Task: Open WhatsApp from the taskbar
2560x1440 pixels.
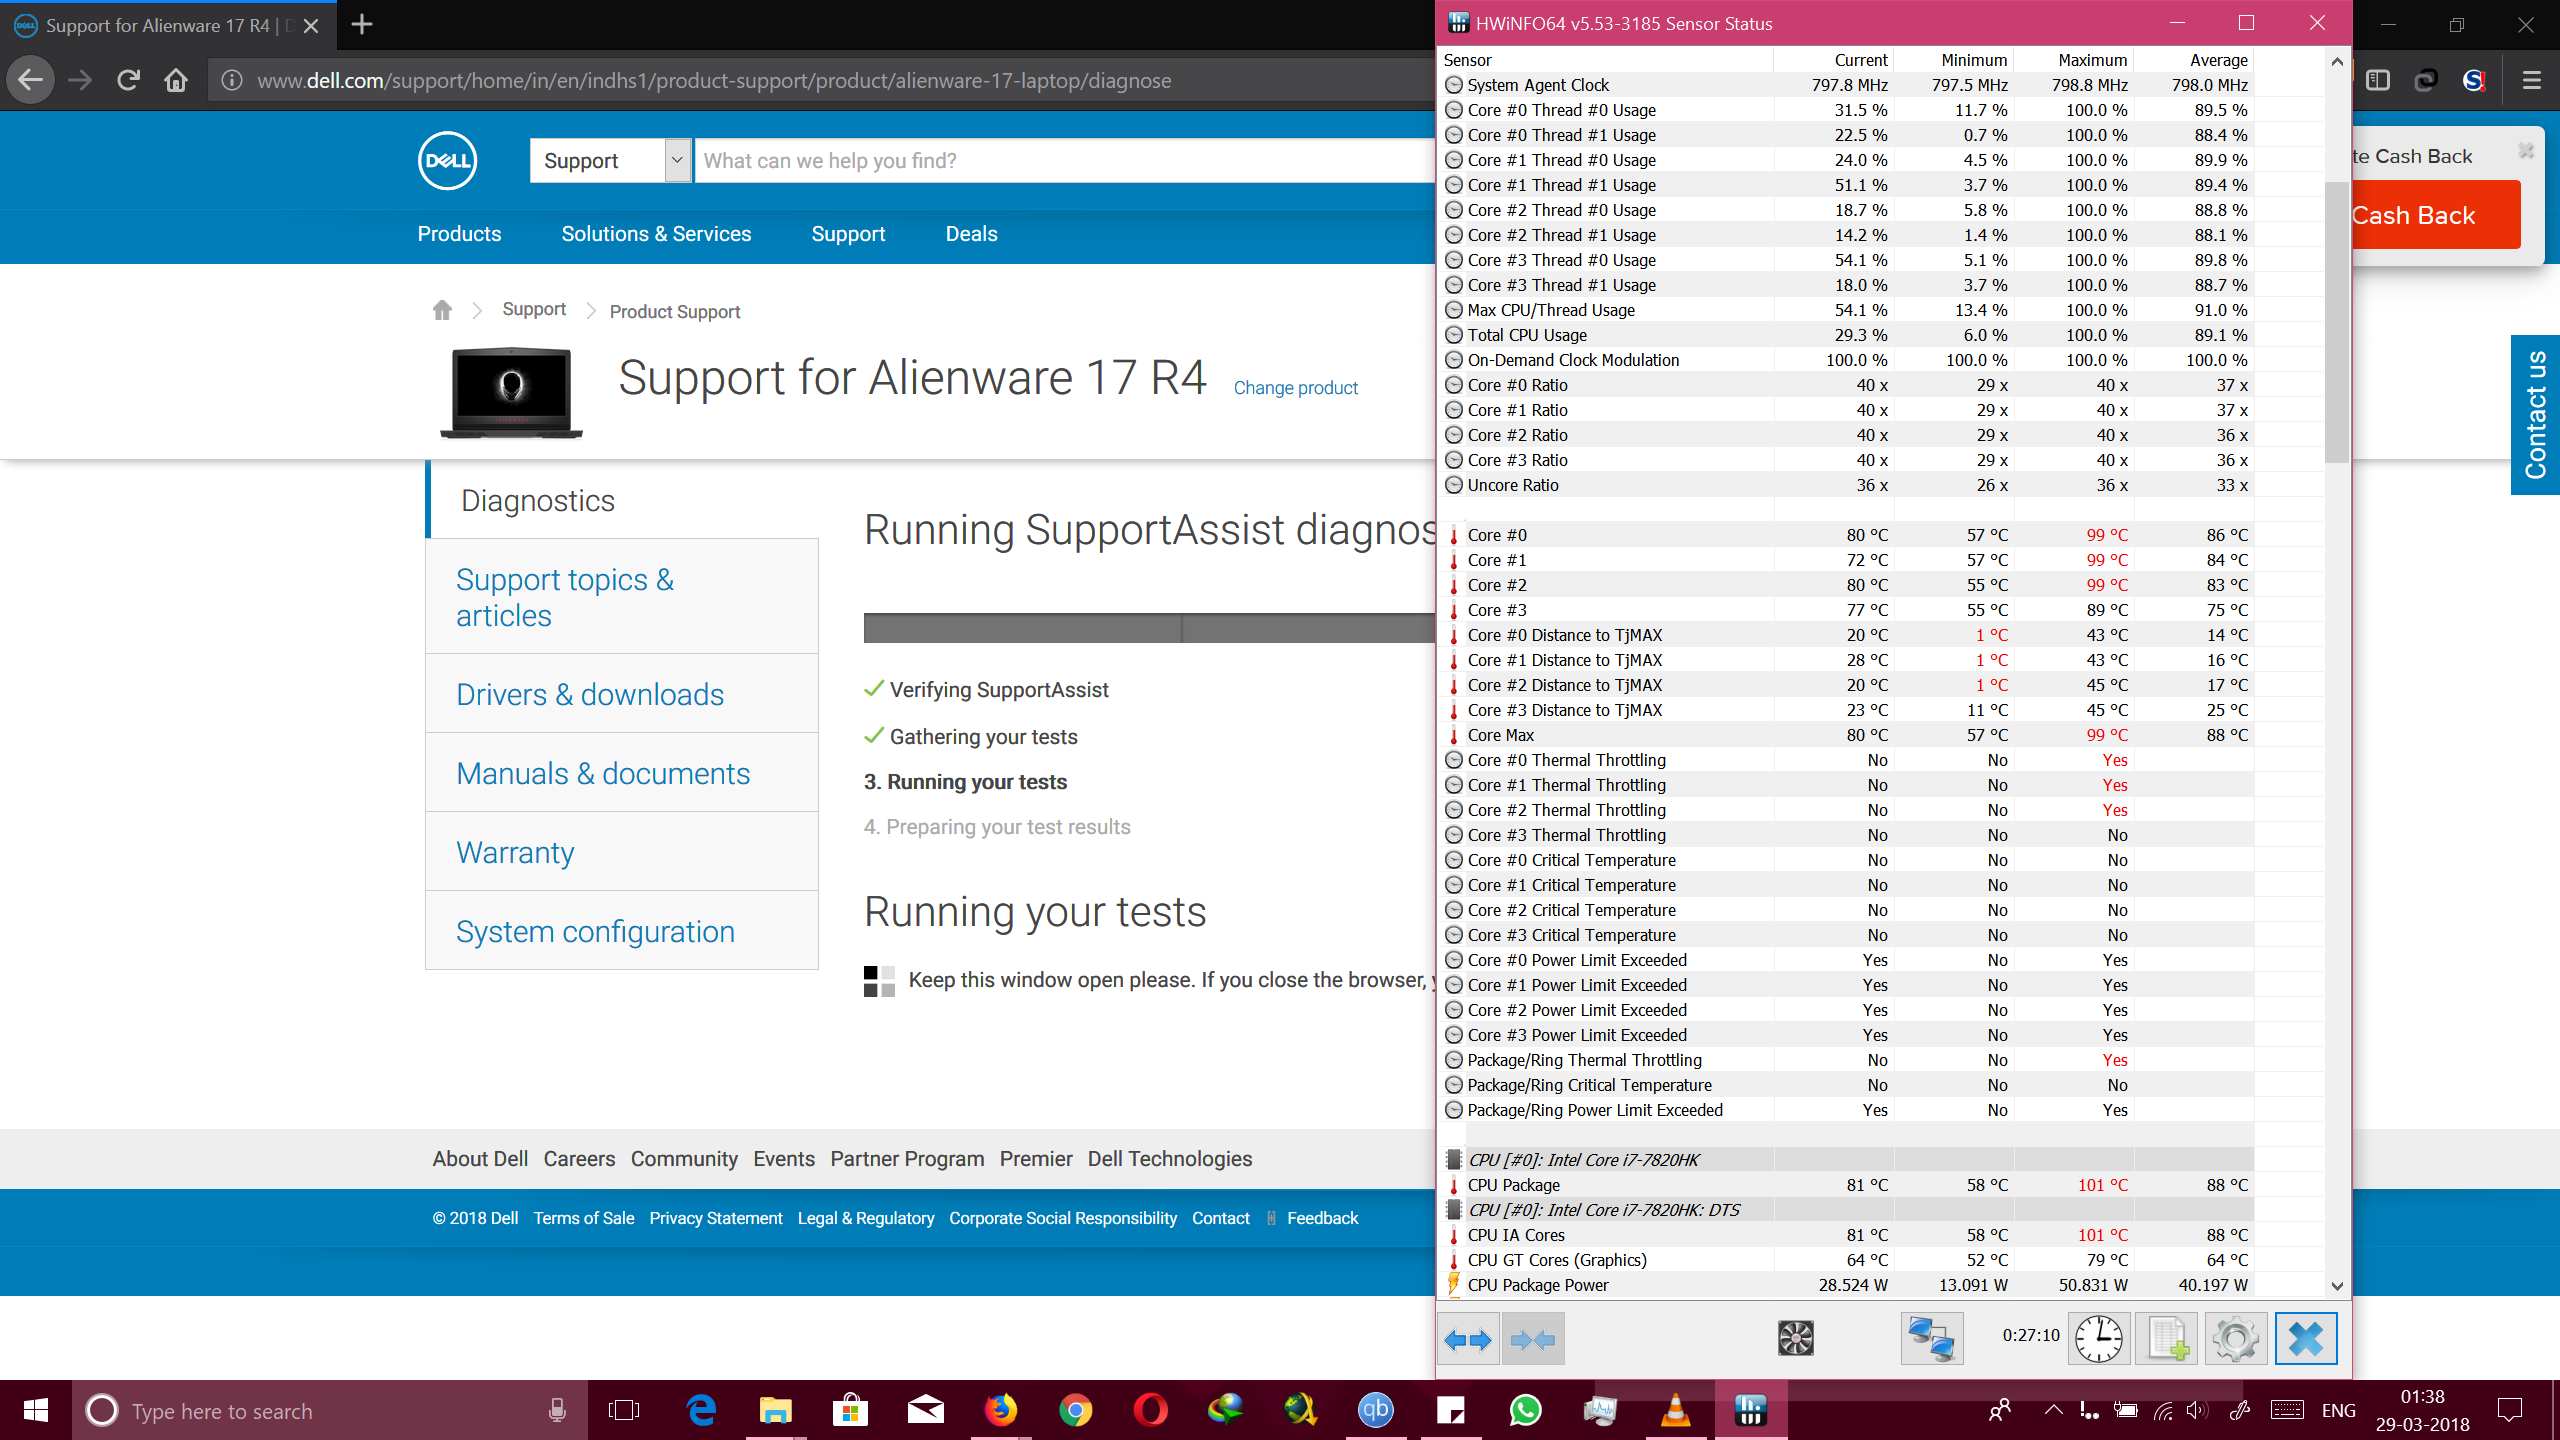Action: coord(1525,1410)
